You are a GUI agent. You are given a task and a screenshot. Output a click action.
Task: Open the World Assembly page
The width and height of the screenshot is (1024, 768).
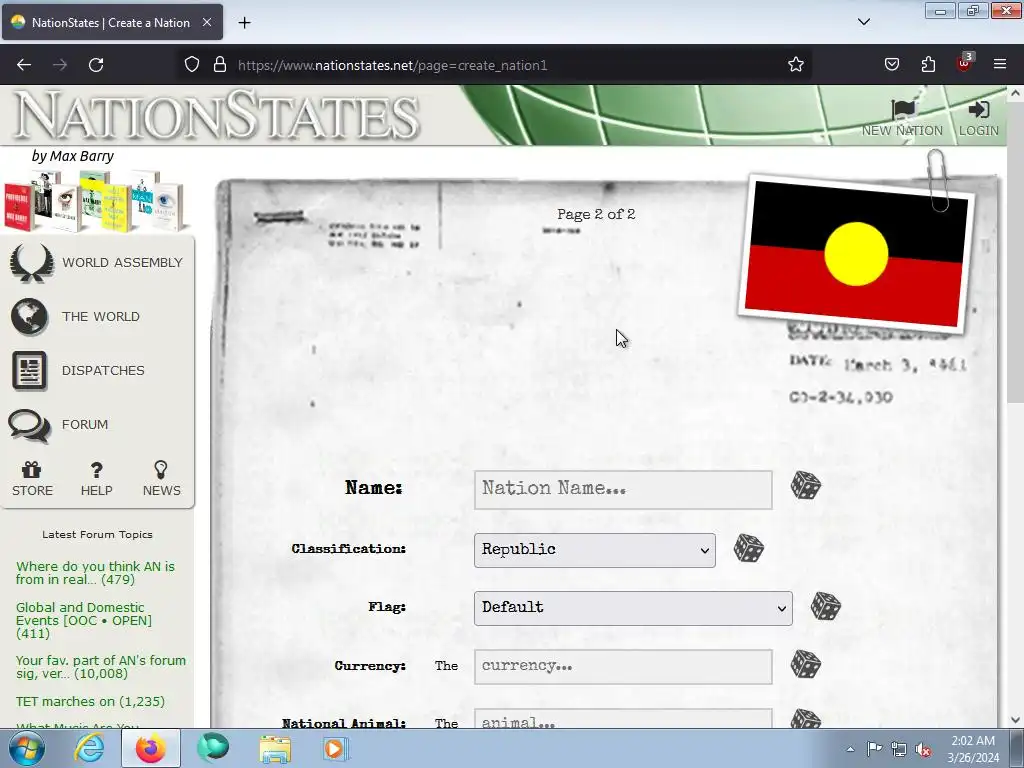click(97, 263)
